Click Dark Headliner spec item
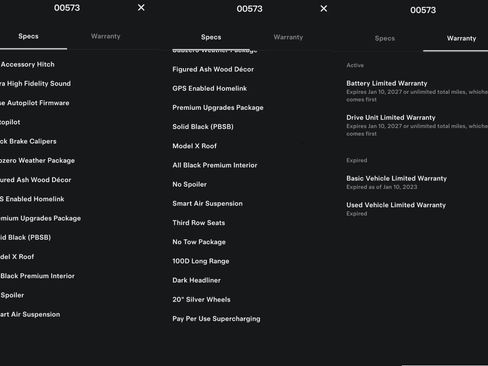The height and width of the screenshot is (366, 488). [196, 280]
